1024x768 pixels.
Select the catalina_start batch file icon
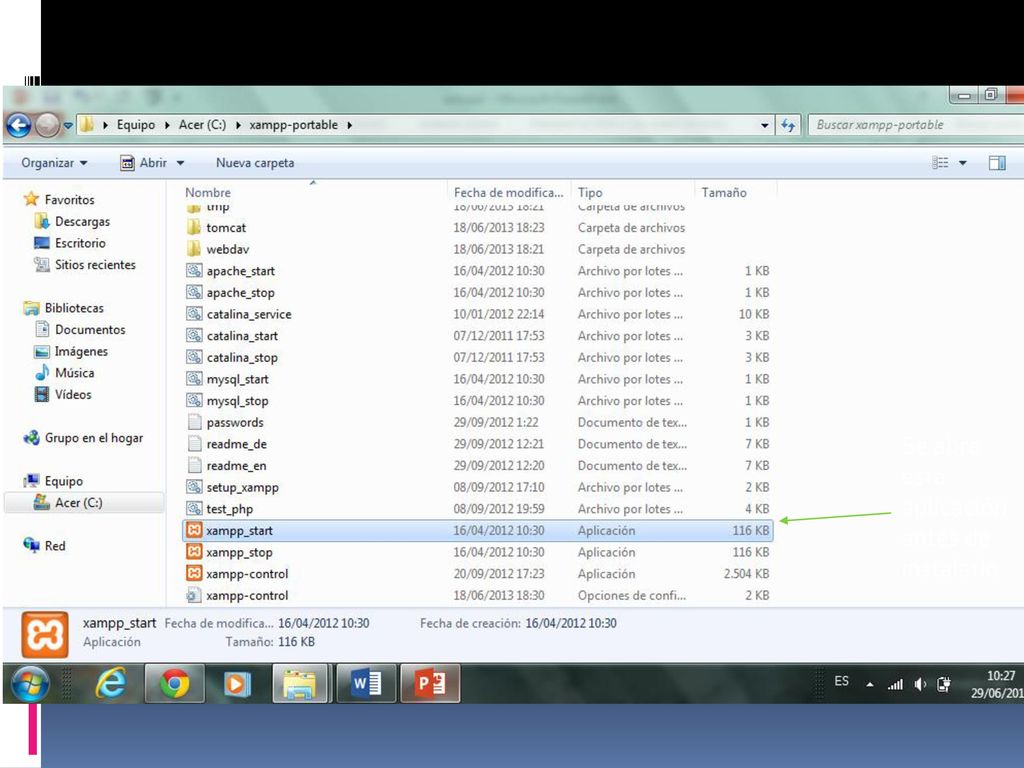pos(194,336)
